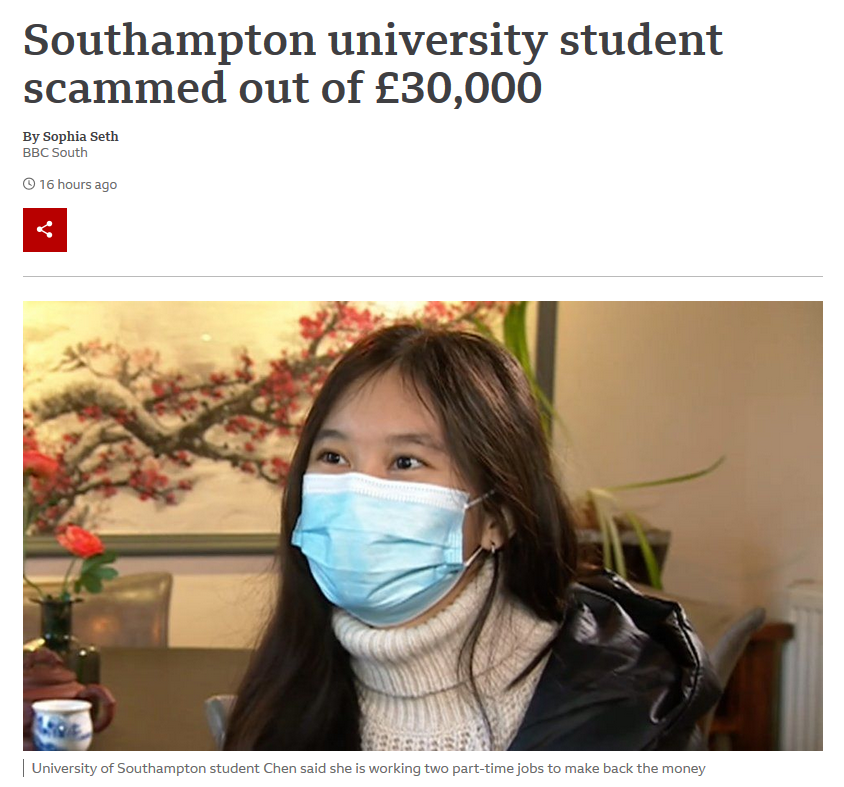Open the article's main photo
This screenshot has width=844, height=787.
(423, 525)
